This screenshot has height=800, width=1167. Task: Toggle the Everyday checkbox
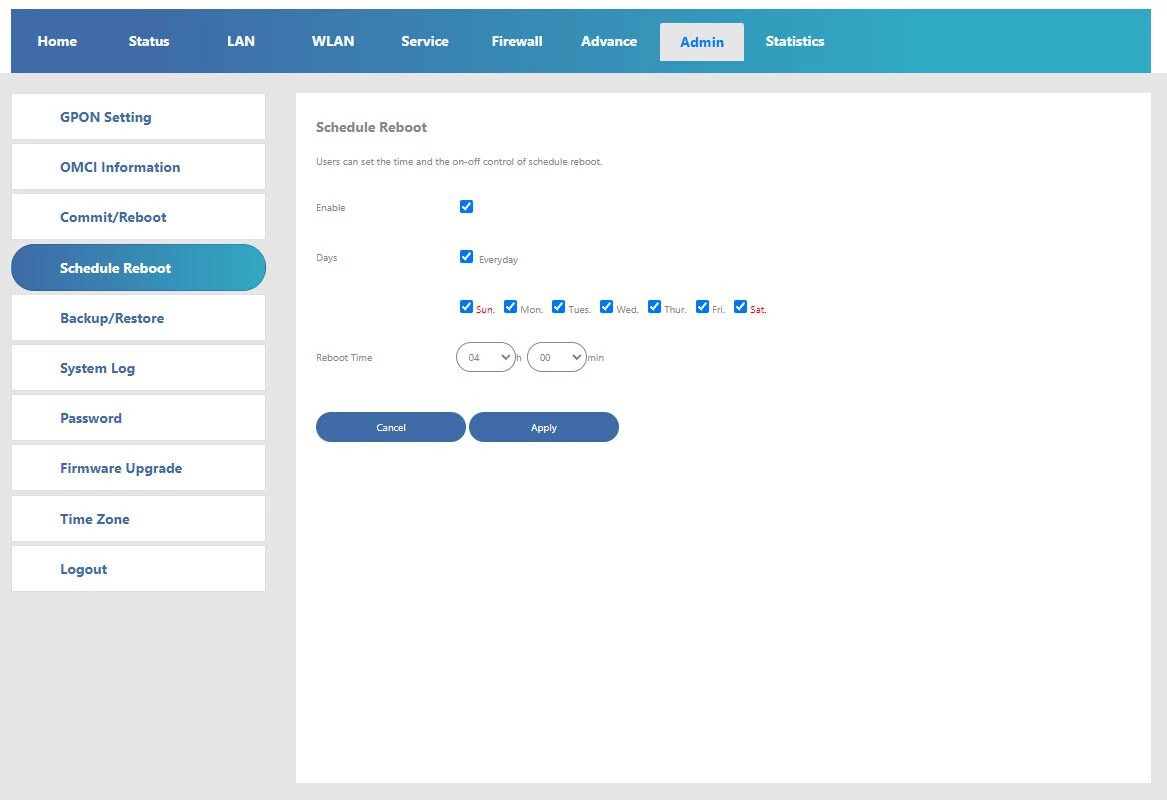466,257
